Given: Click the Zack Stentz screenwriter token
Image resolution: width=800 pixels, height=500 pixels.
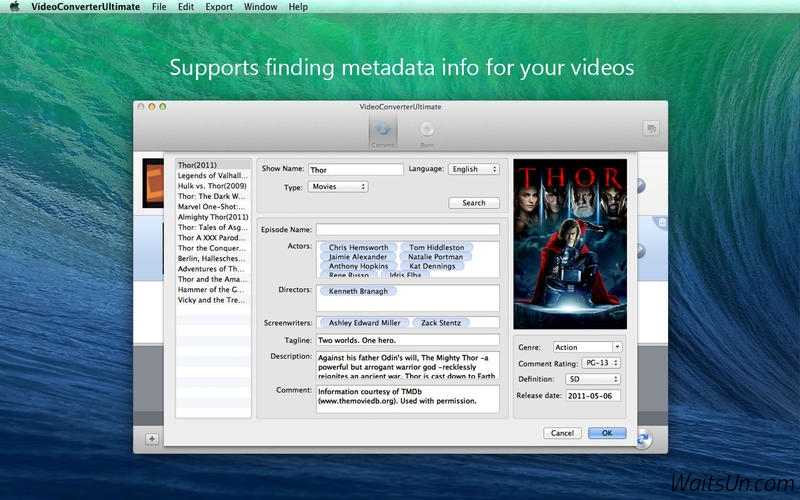Looking at the screenshot, I should (x=441, y=323).
